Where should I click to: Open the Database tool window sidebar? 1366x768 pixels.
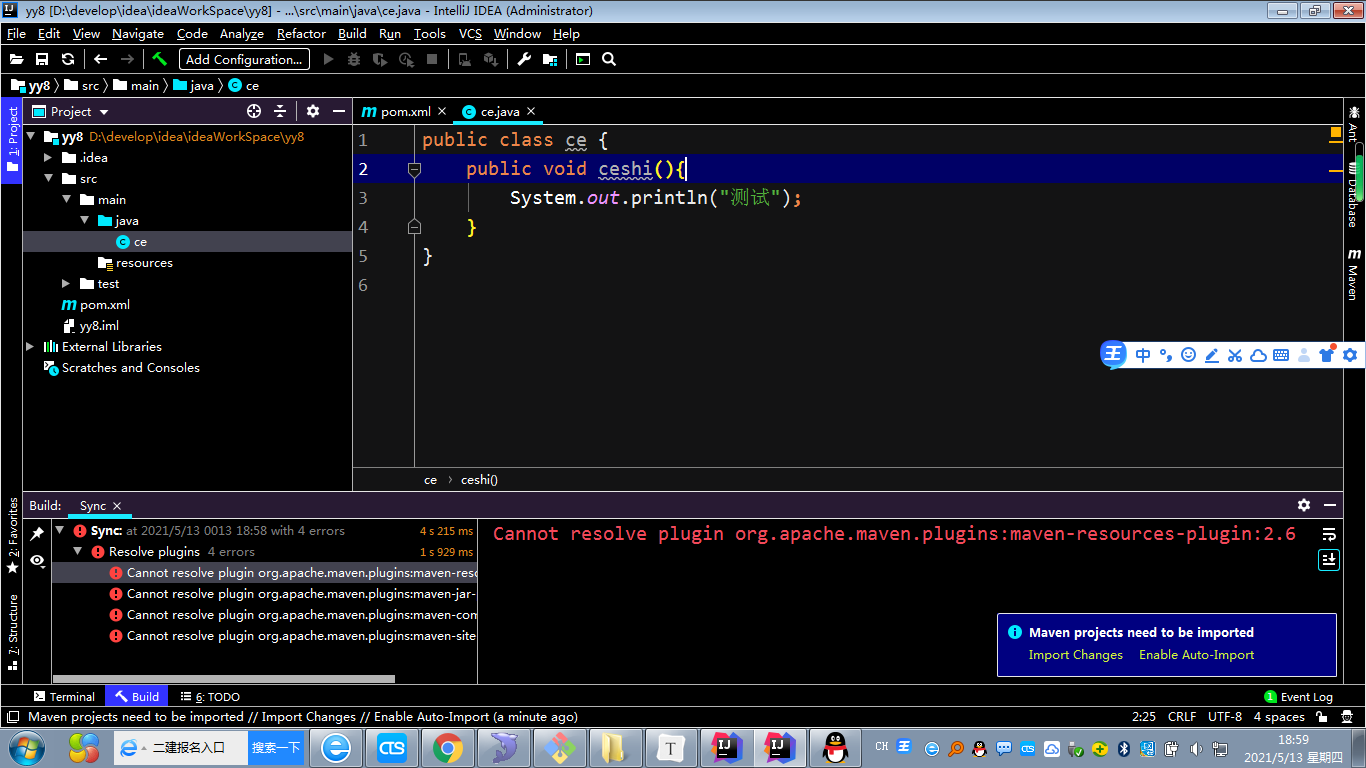[x=1353, y=194]
